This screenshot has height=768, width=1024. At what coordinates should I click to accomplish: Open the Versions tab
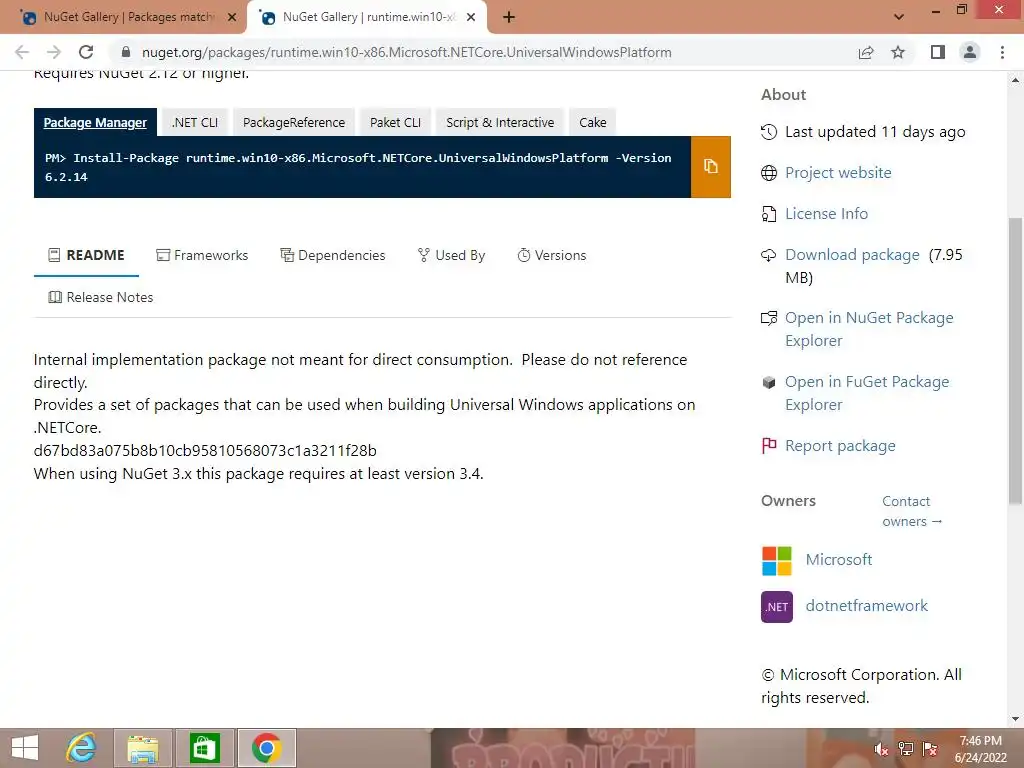point(552,255)
